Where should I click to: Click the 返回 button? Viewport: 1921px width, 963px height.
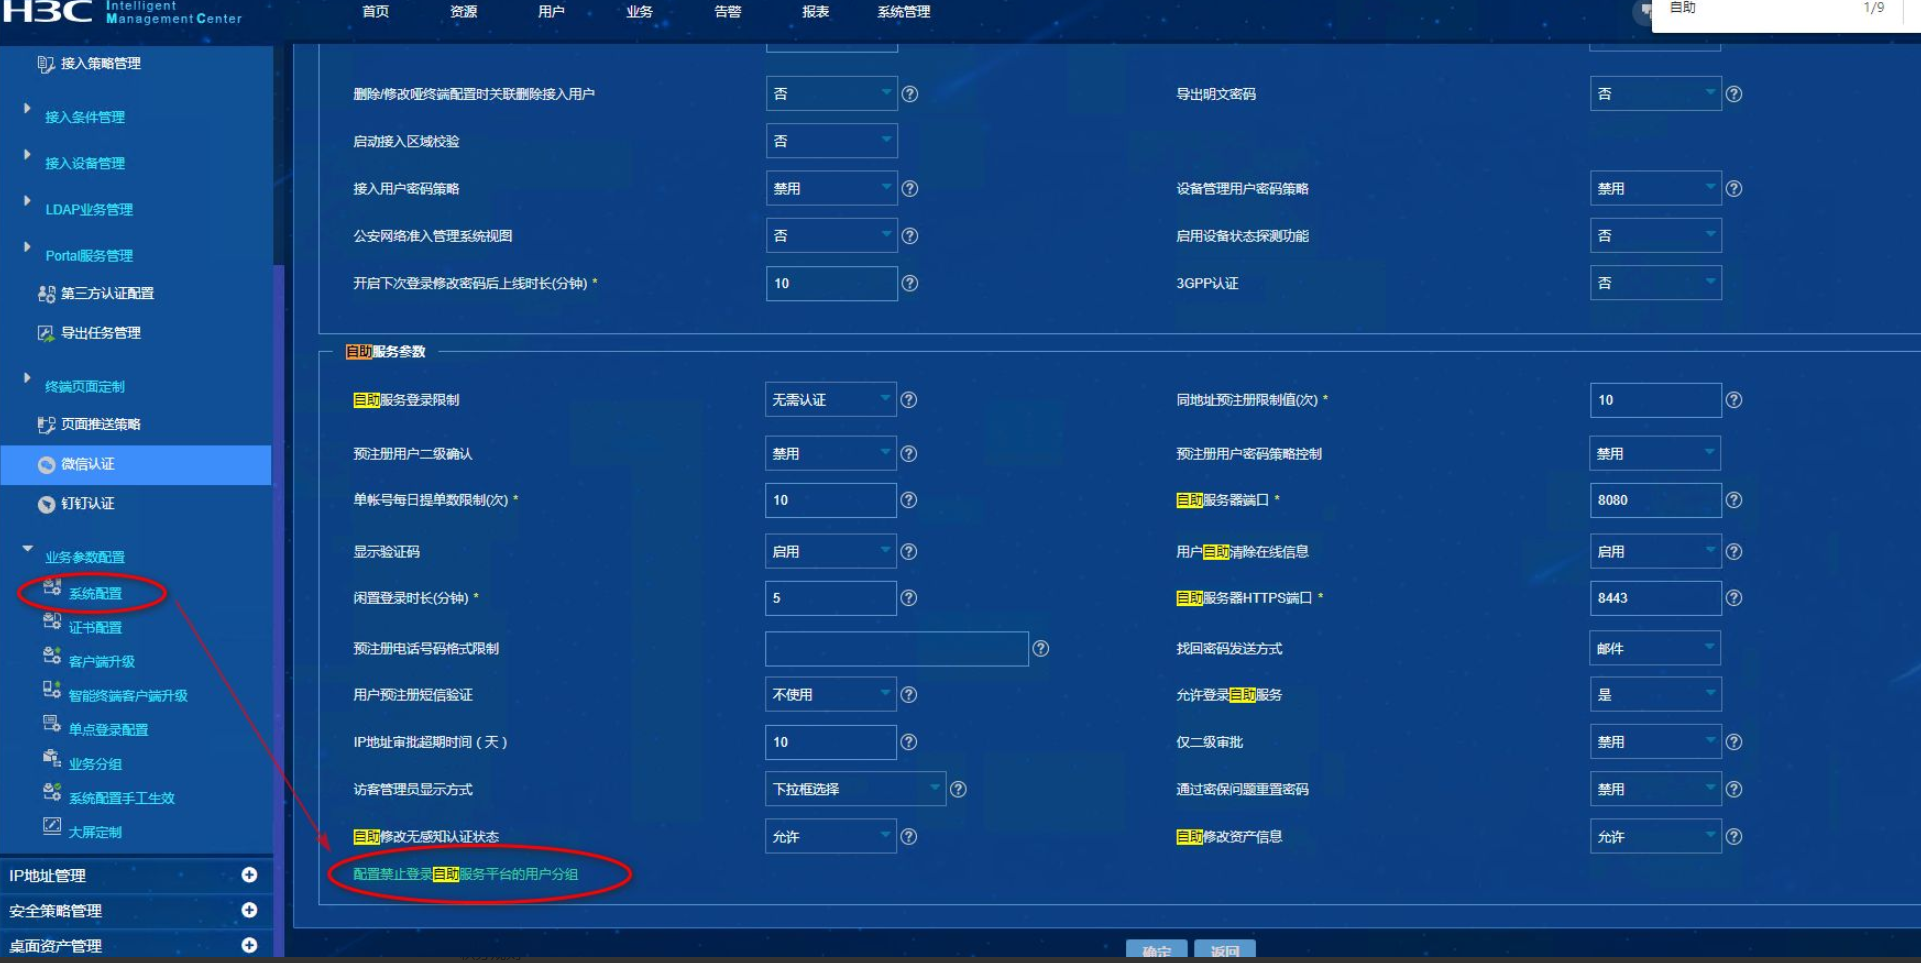coord(1225,951)
